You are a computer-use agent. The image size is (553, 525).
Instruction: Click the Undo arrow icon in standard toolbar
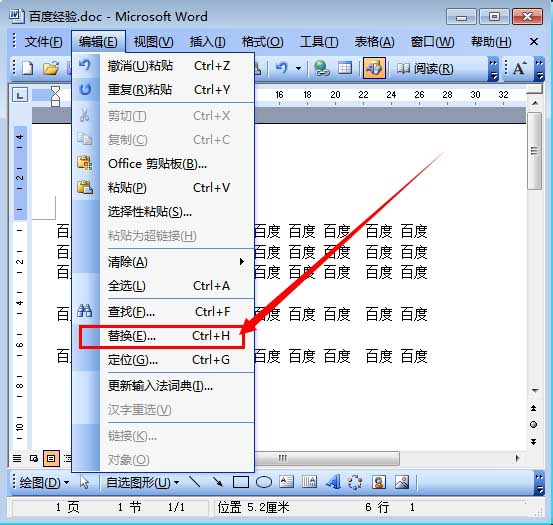point(282,68)
